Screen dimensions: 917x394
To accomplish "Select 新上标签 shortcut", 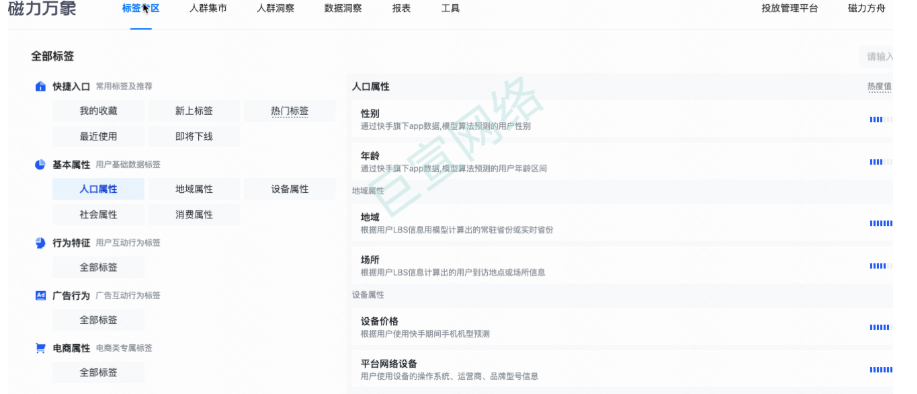I will [x=194, y=111].
